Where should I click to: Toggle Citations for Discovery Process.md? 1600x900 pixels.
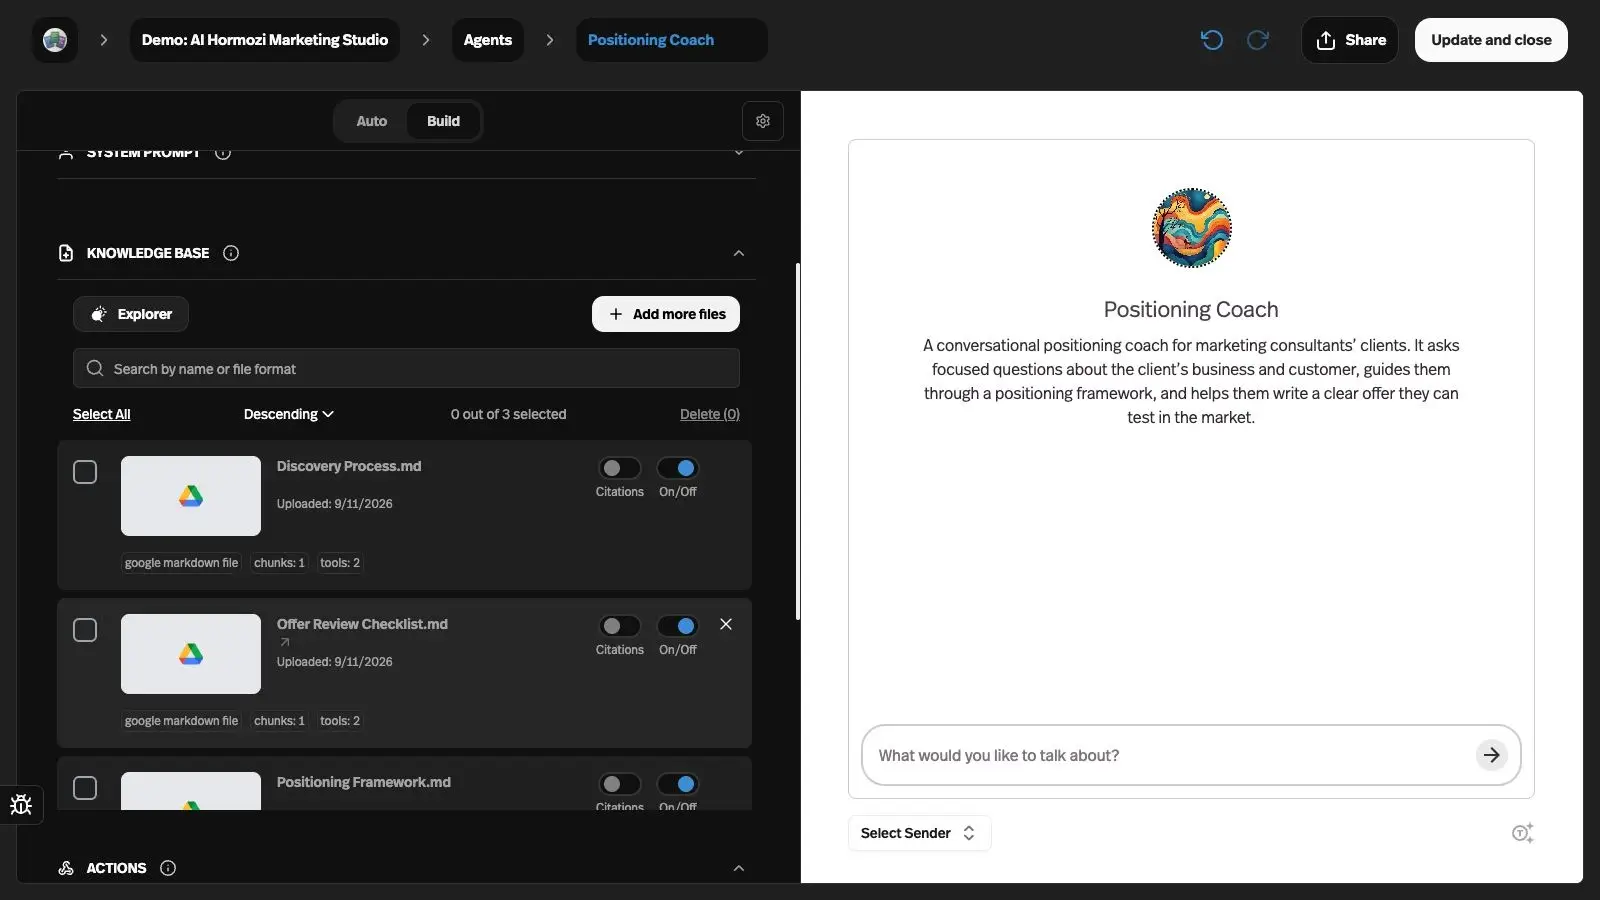tap(619, 468)
